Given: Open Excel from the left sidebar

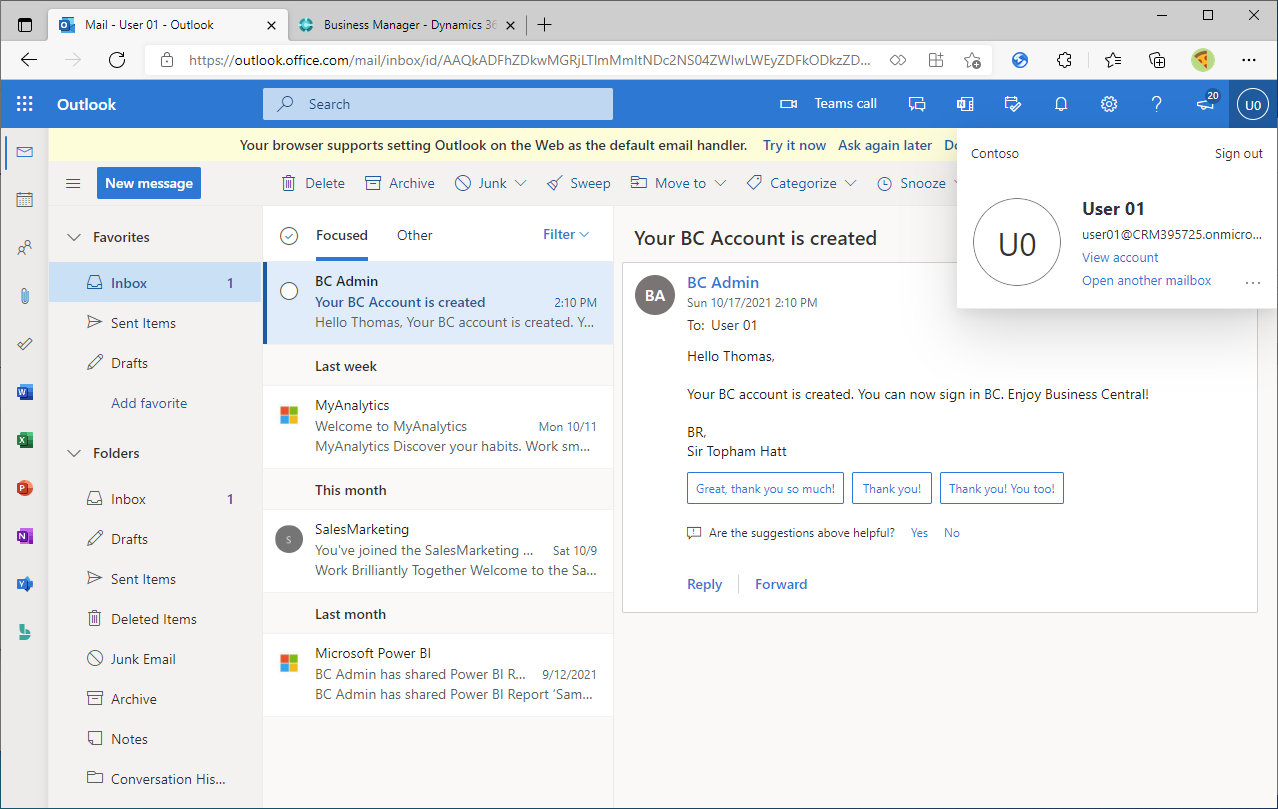Looking at the screenshot, I should click(x=24, y=439).
